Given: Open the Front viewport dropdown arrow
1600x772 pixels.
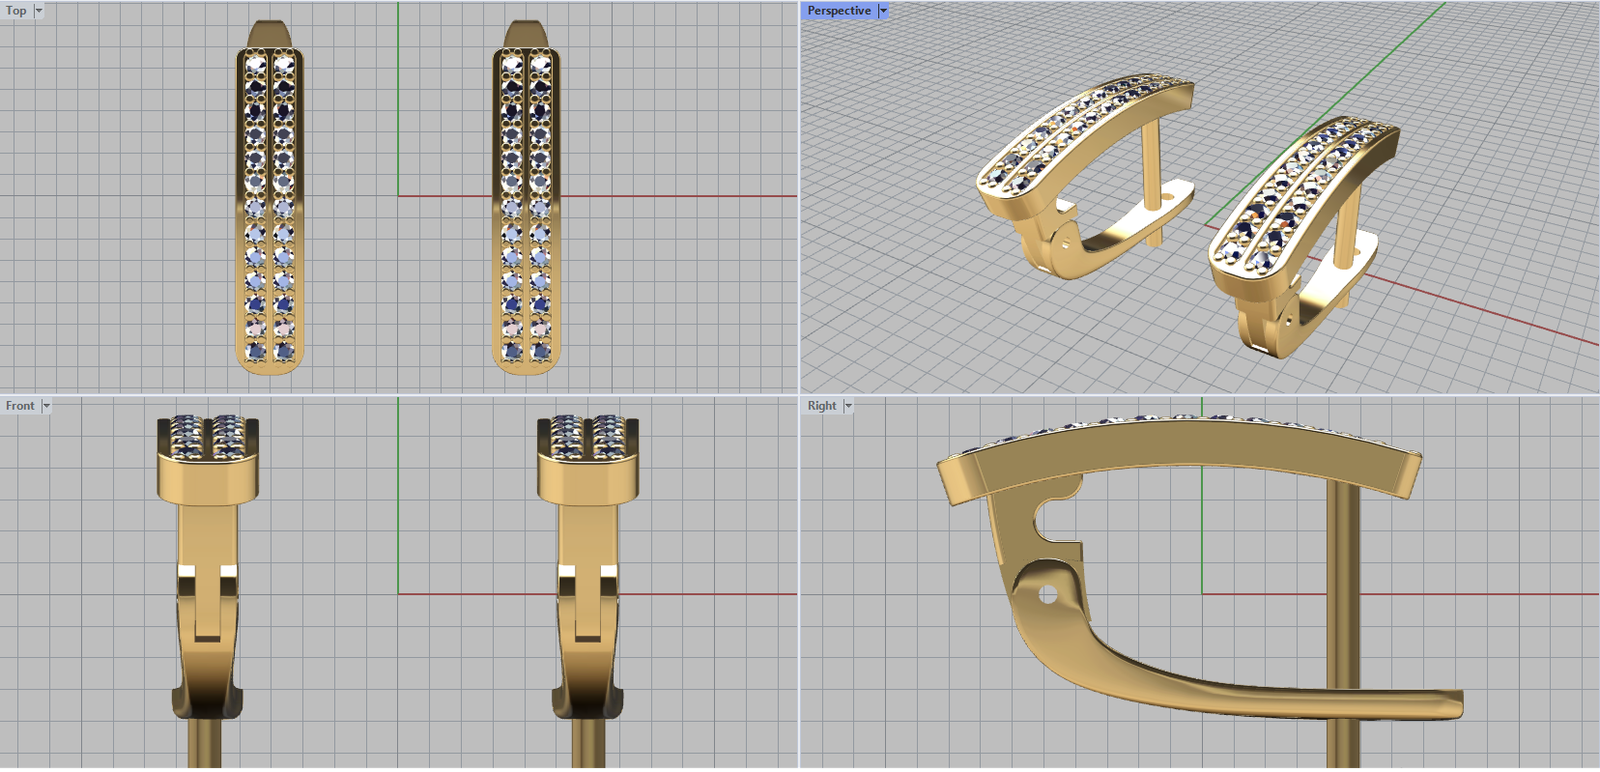Looking at the screenshot, I should click(x=46, y=406).
